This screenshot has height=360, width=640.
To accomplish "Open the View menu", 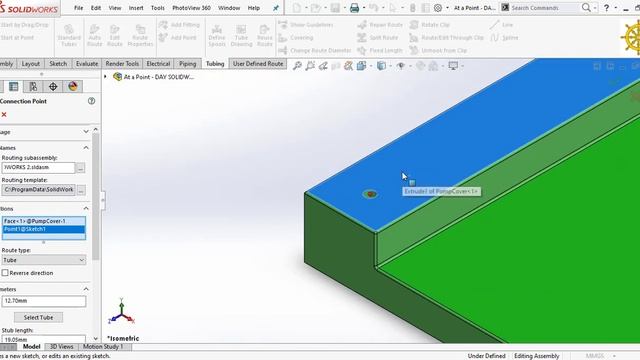I will pyautogui.click(x=115, y=8).
